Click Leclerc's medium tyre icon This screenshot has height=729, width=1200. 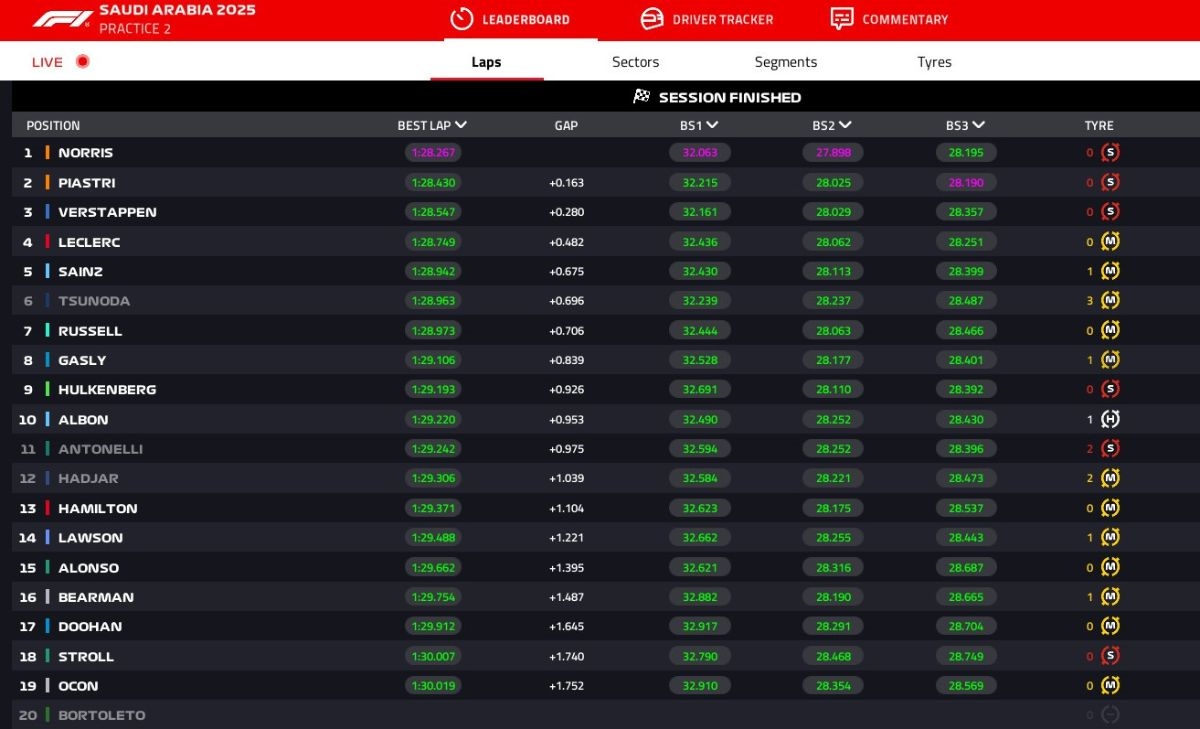[x=1110, y=242]
